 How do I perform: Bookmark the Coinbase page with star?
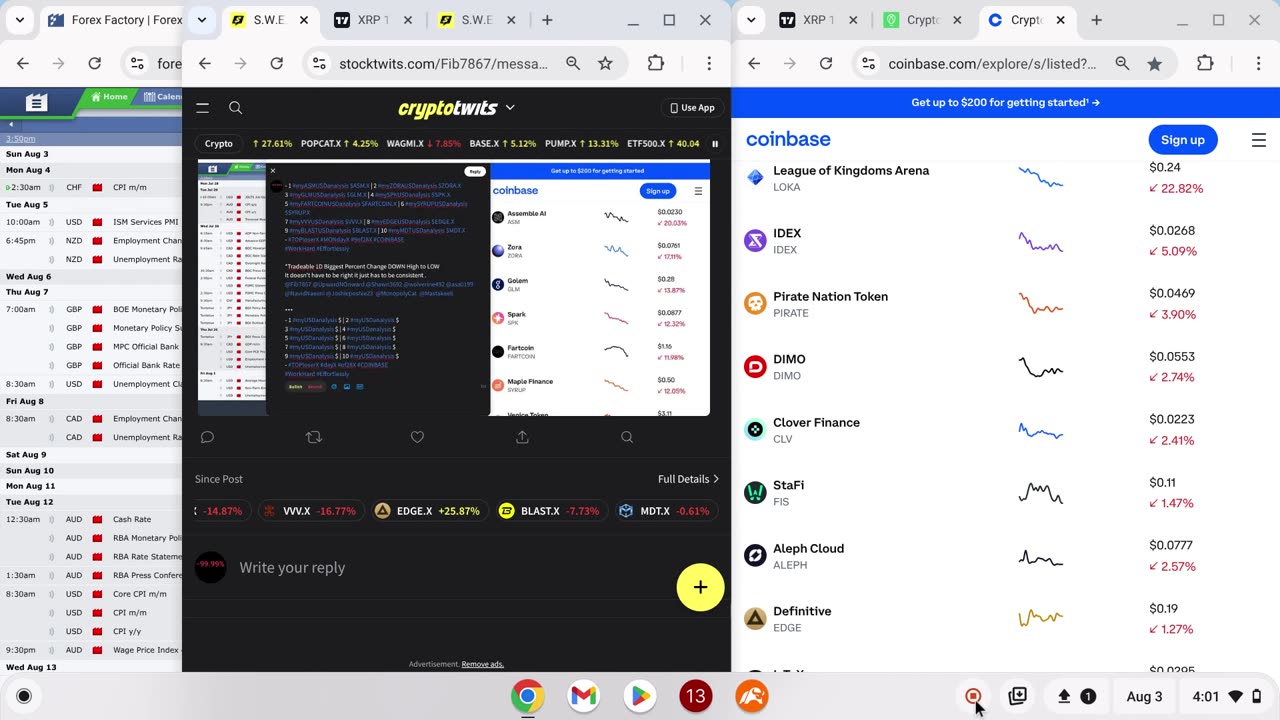coord(1155,63)
